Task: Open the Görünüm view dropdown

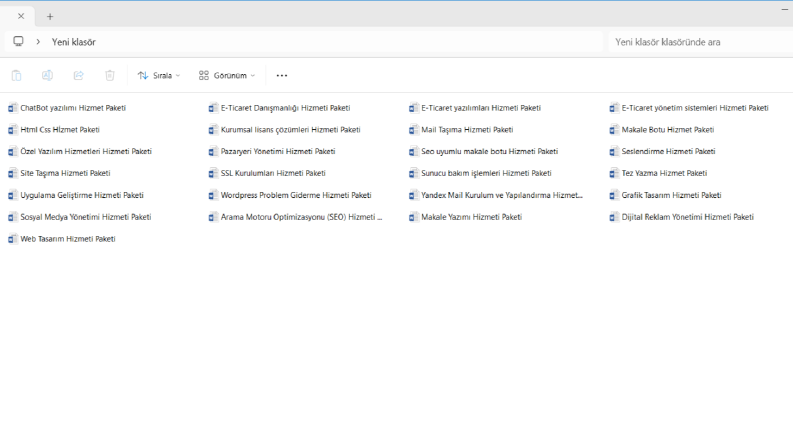Action: tap(227, 75)
